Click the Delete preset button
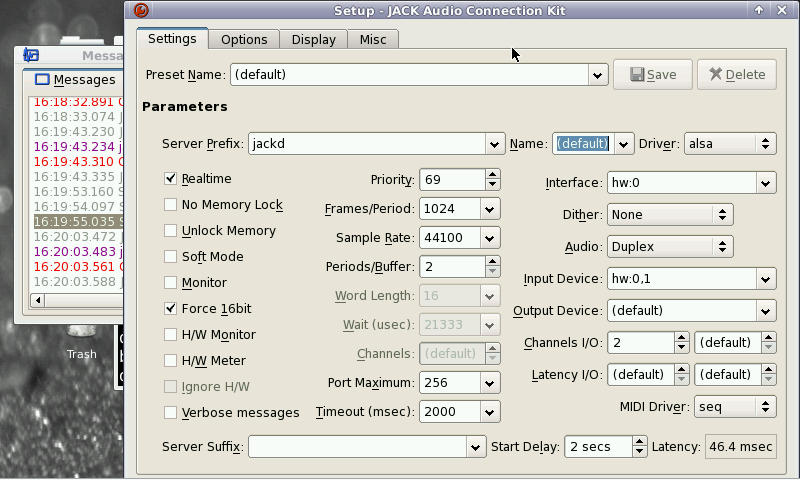 pos(736,74)
